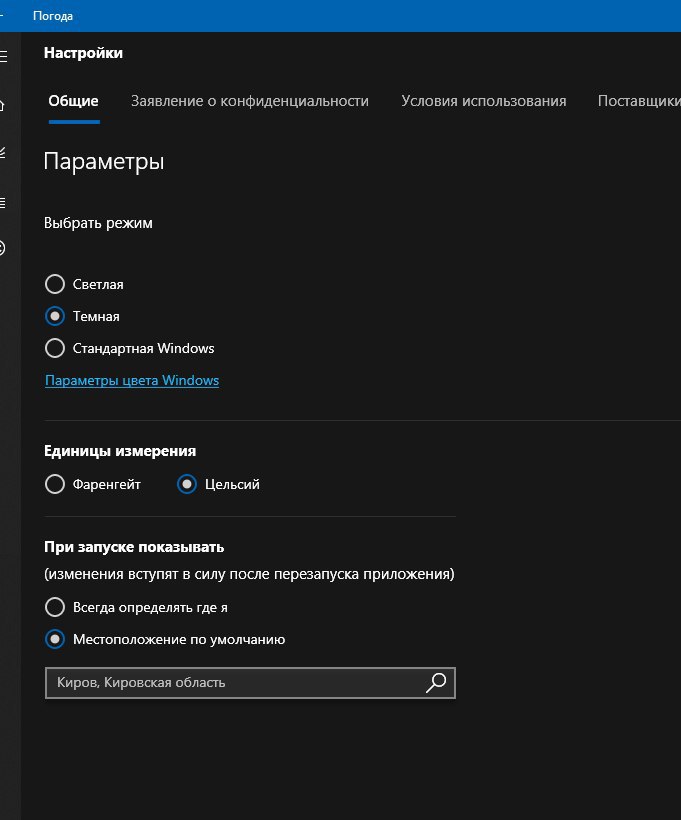Go to the Home forecast icon in sidebar

point(2,105)
